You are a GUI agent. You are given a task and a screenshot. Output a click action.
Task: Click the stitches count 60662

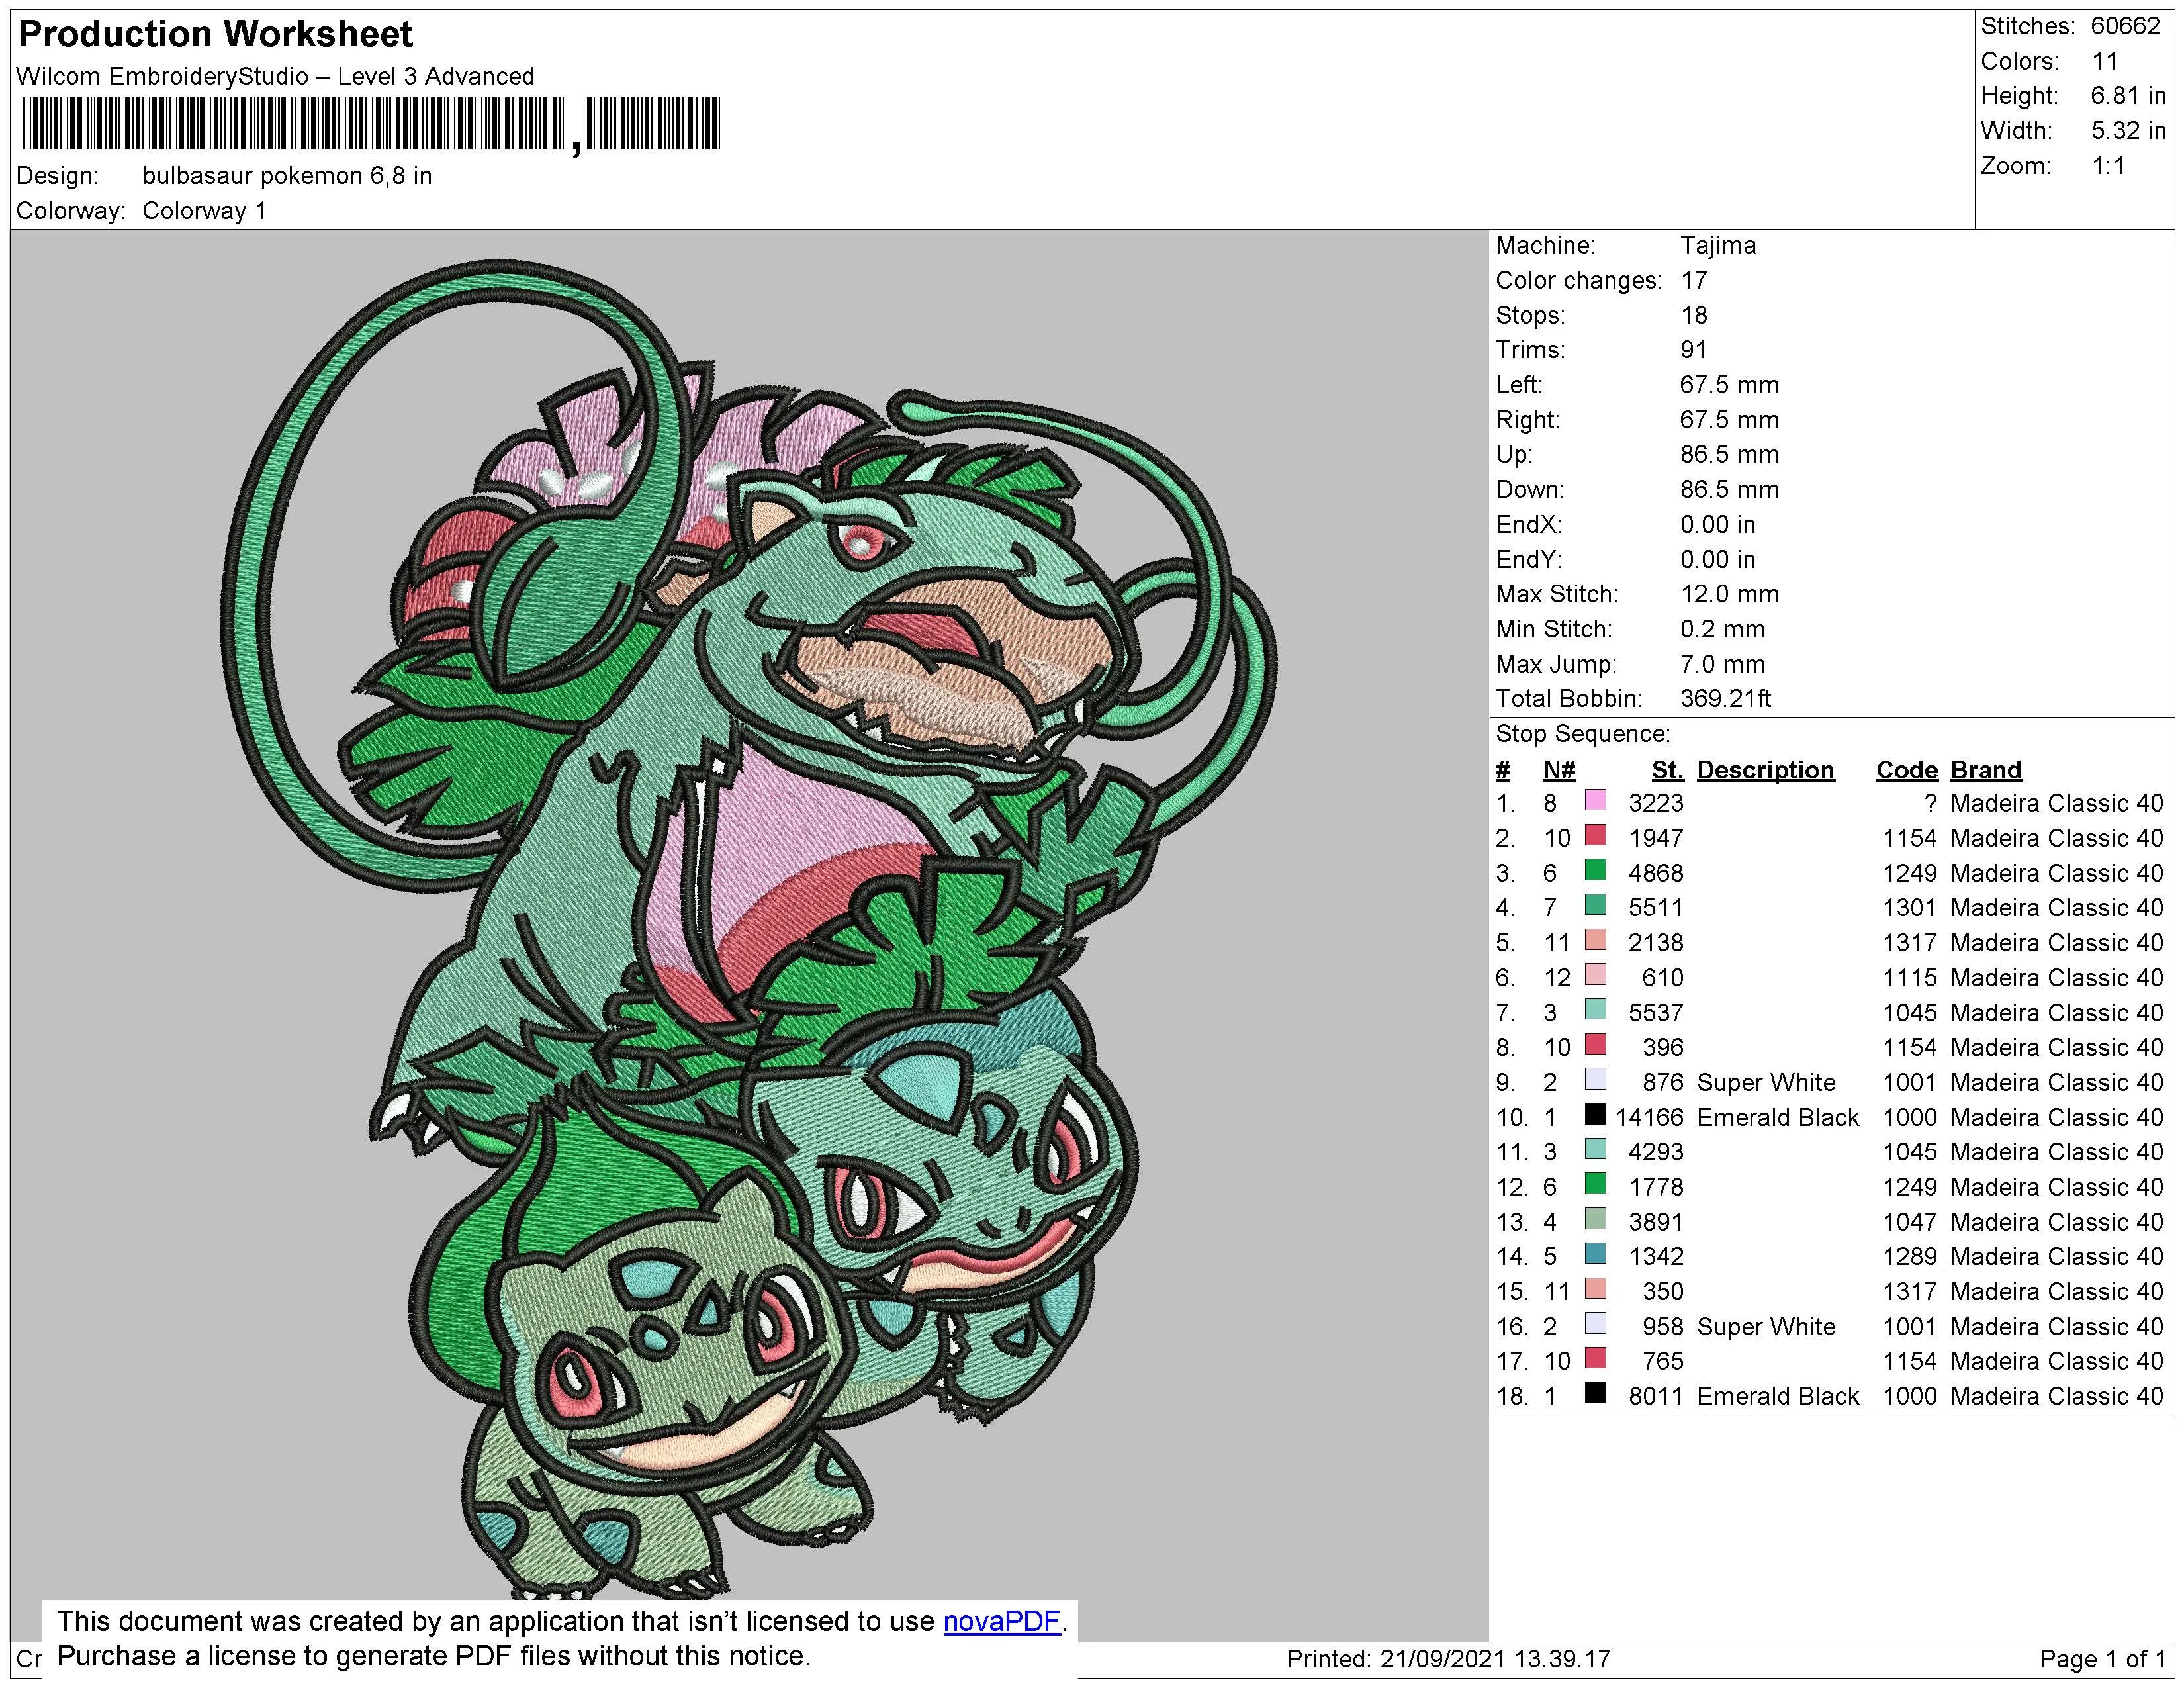(x=2126, y=27)
